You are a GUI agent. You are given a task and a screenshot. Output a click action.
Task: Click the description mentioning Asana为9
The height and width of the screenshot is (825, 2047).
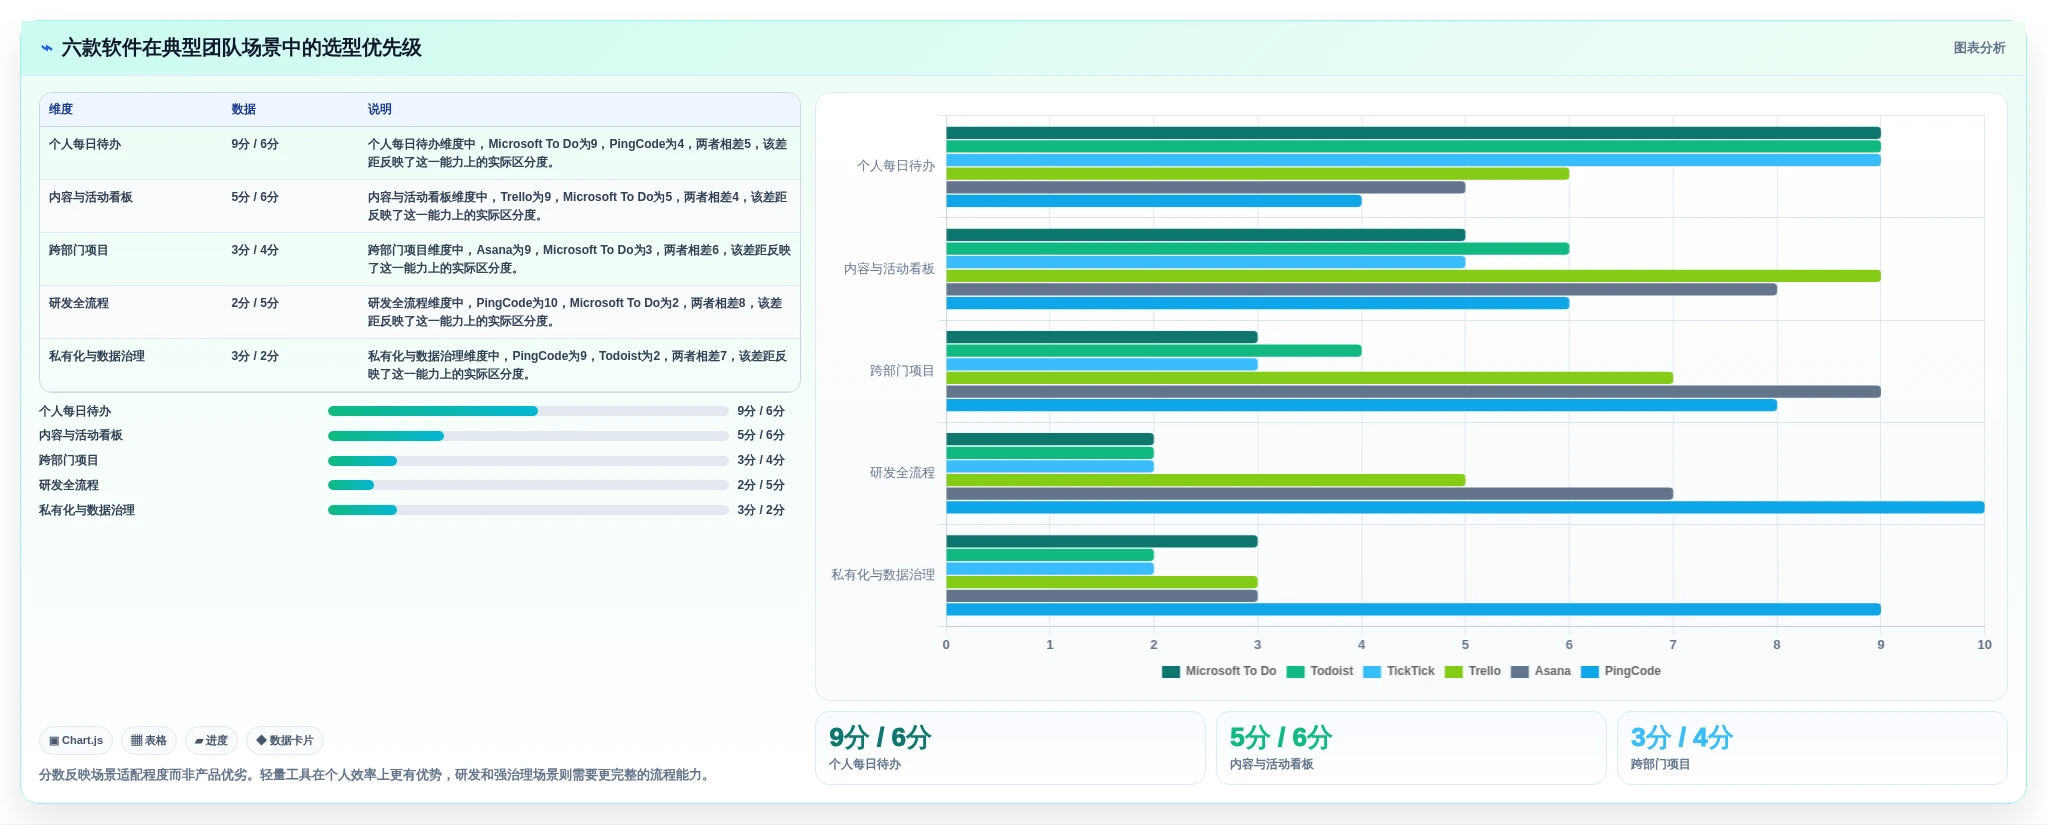(579, 259)
